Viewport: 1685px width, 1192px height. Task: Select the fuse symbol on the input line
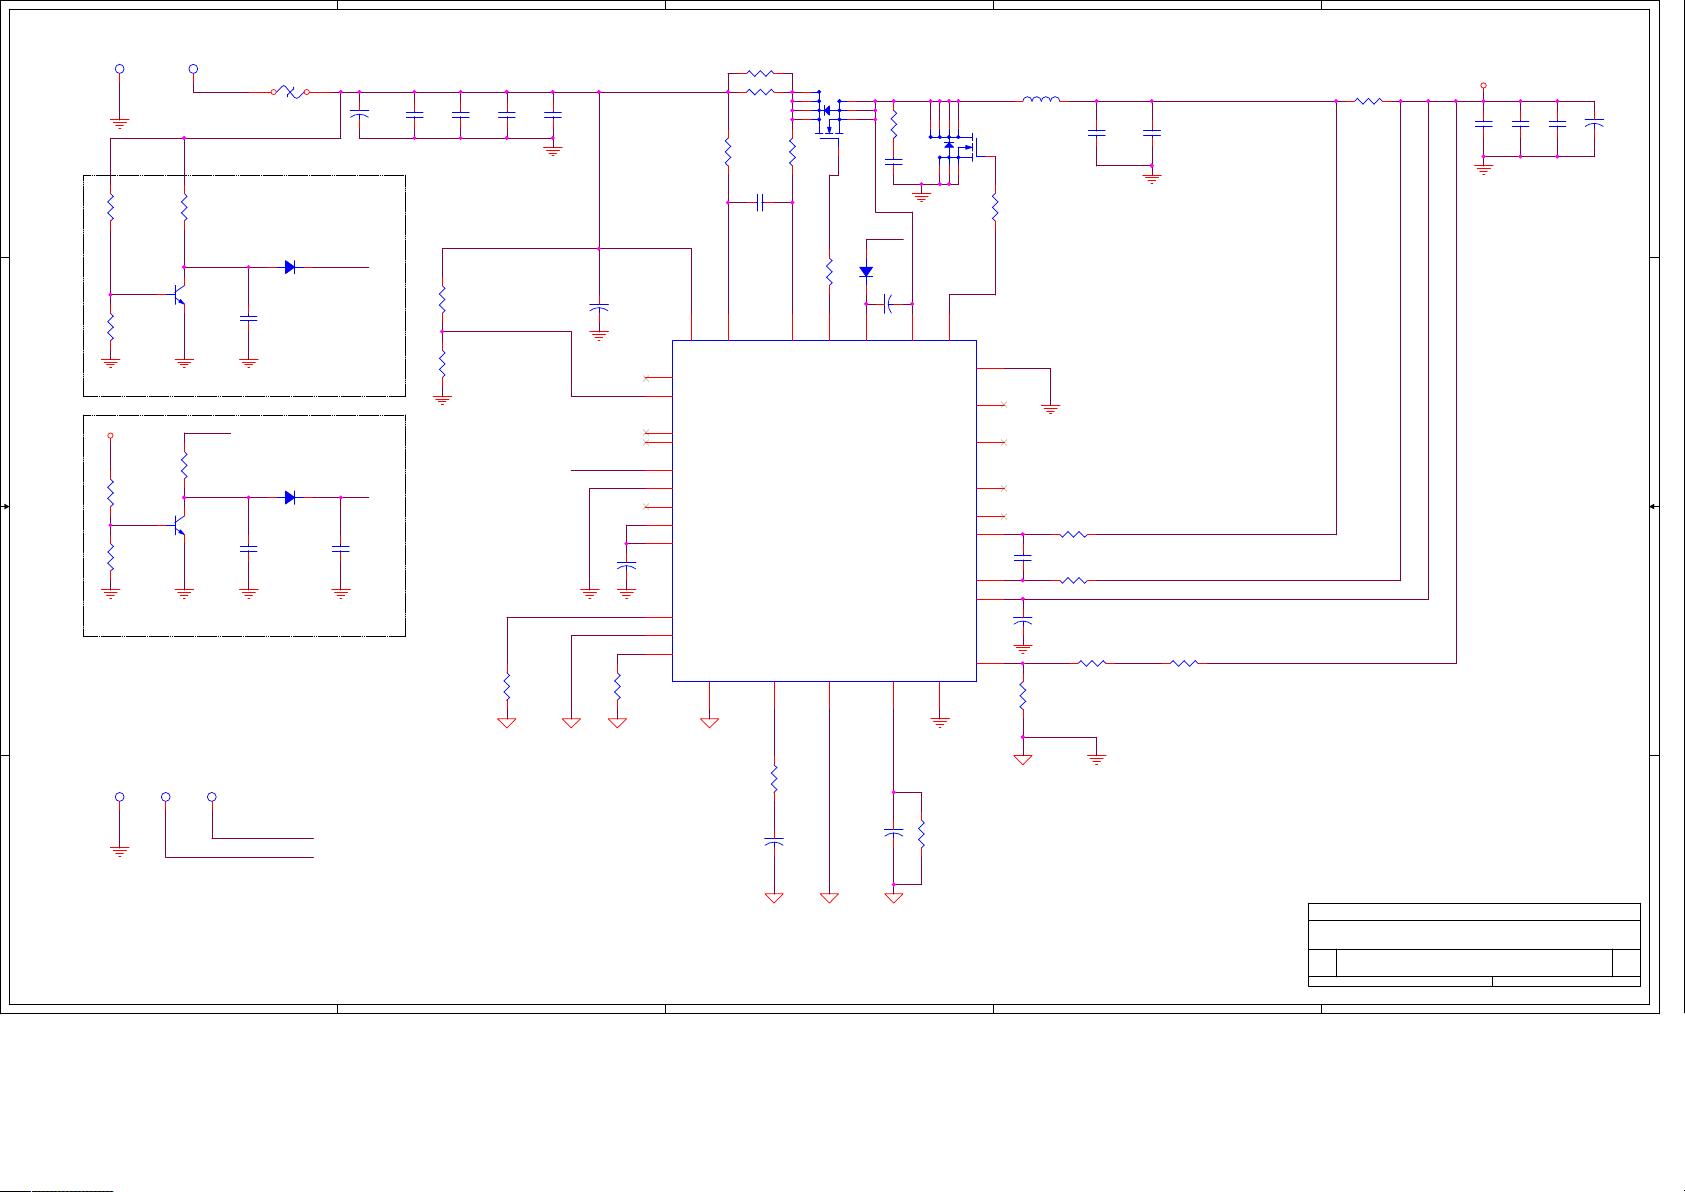(290, 92)
